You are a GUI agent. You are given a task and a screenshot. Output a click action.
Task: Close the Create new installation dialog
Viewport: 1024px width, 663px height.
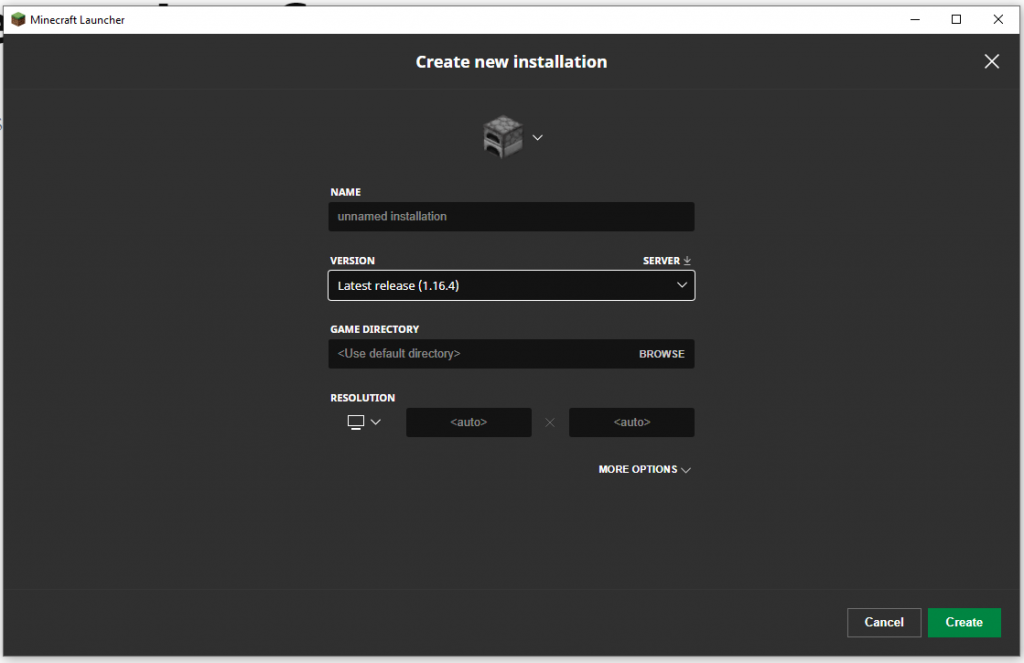pyautogui.click(x=991, y=62)
